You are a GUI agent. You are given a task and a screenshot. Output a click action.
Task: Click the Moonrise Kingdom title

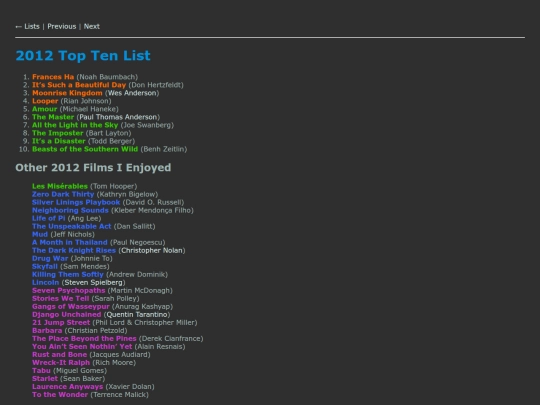(x=67, y=93)
